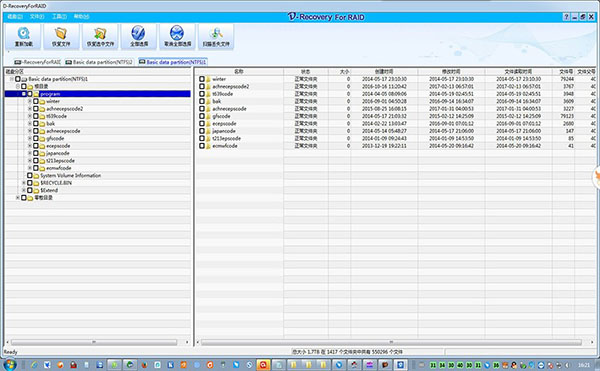
Task: Click japancode folder icon in right file list
Action: (x=208, y=131)
